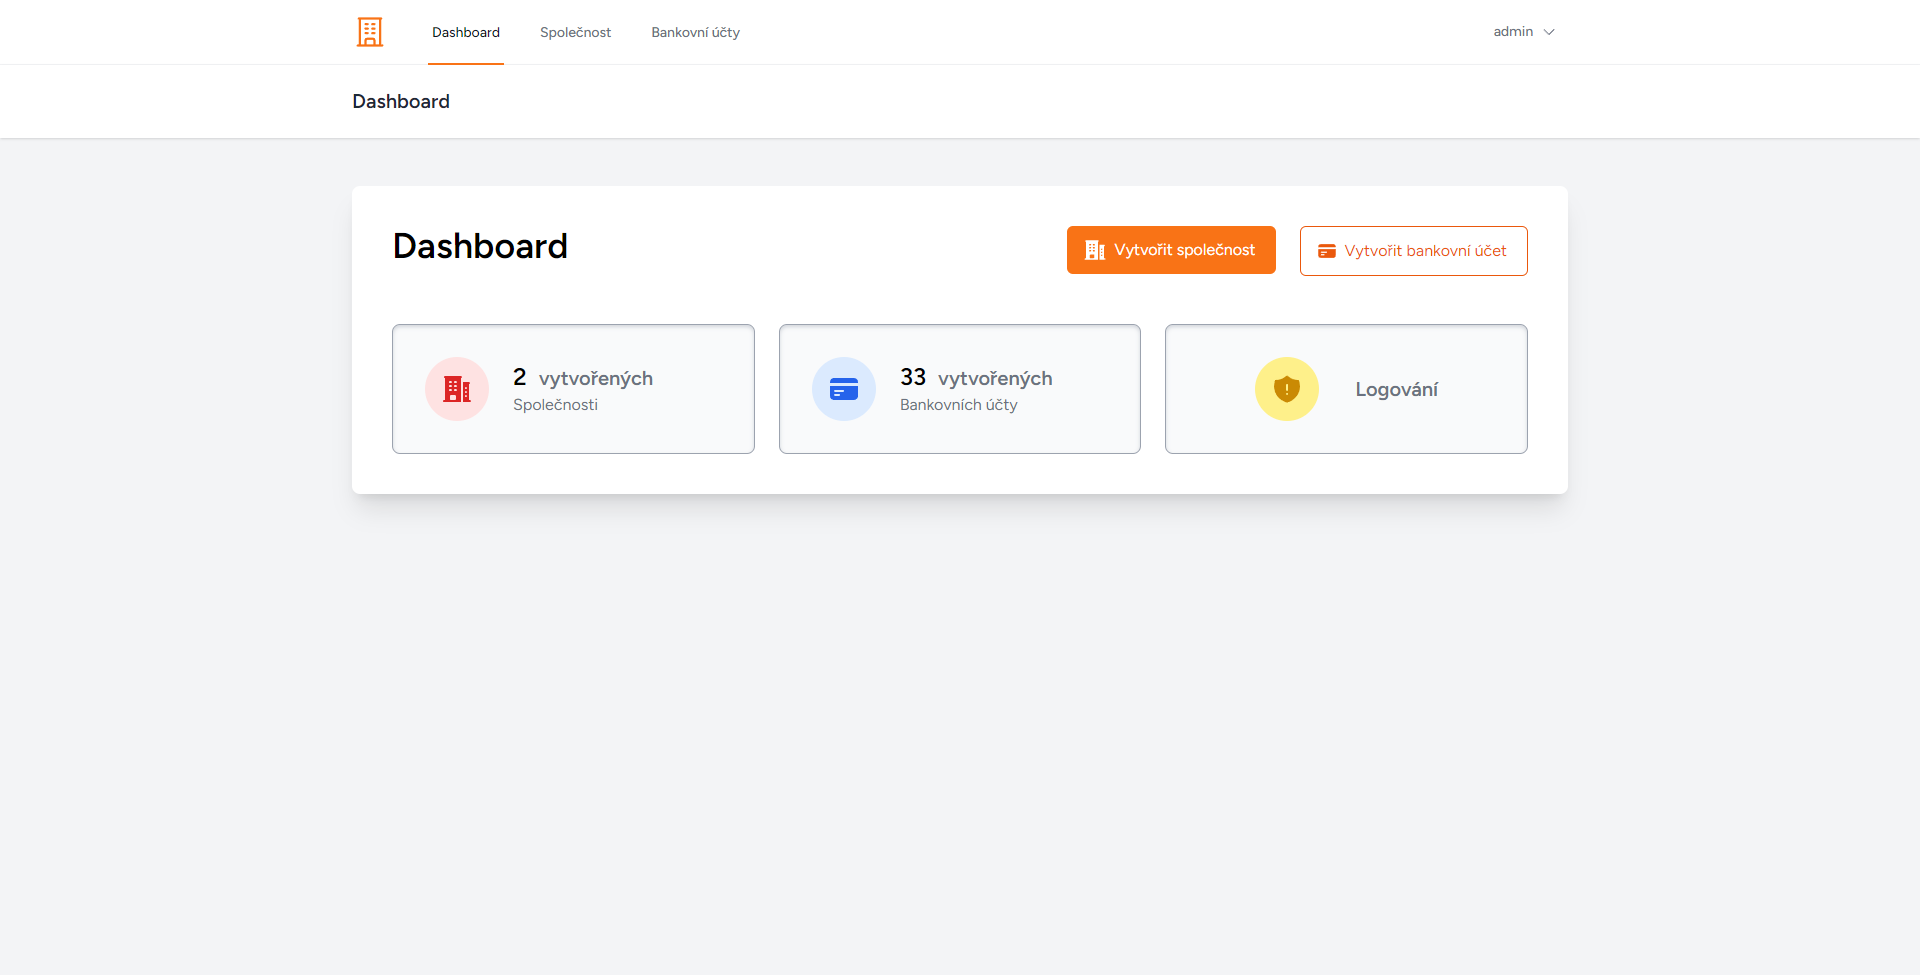The width and height of the screenshot is (1920, 975).
Task: Click the card icon inside Vytvořit bankovní účet button
Action: (x=1327, y=251)
